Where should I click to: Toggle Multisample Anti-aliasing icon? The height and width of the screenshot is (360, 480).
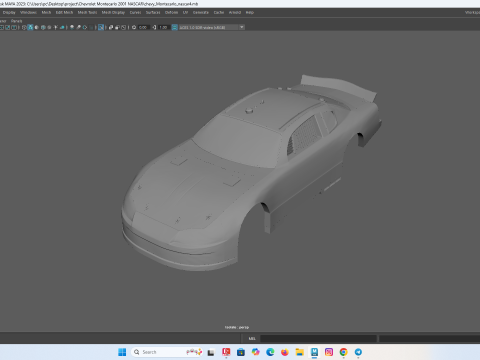click(85, 27)
